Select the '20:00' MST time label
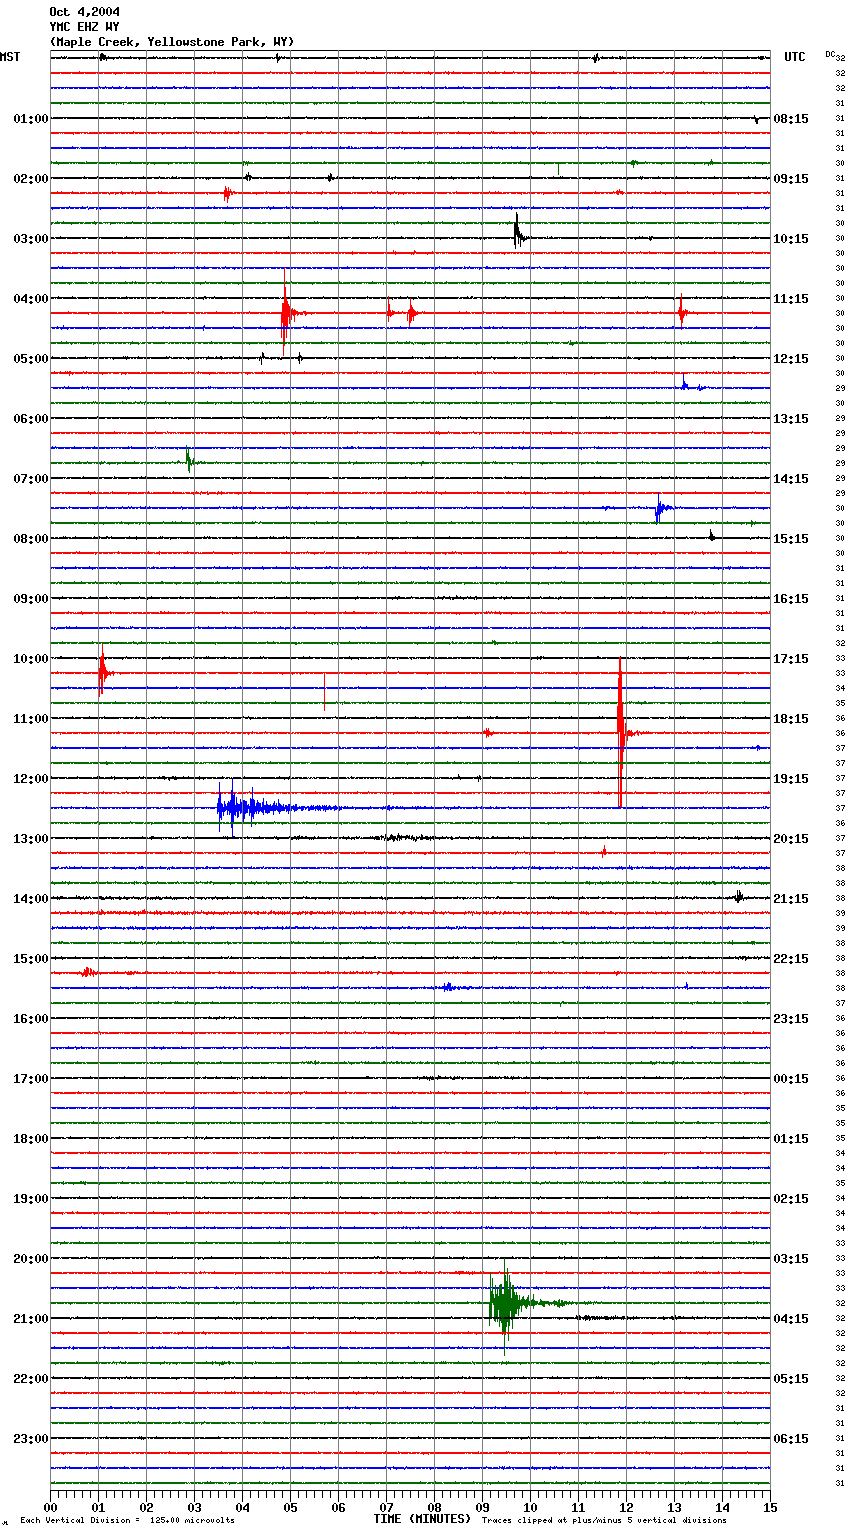Viewport: 850px width, 1534px height. click(31, 1259)
